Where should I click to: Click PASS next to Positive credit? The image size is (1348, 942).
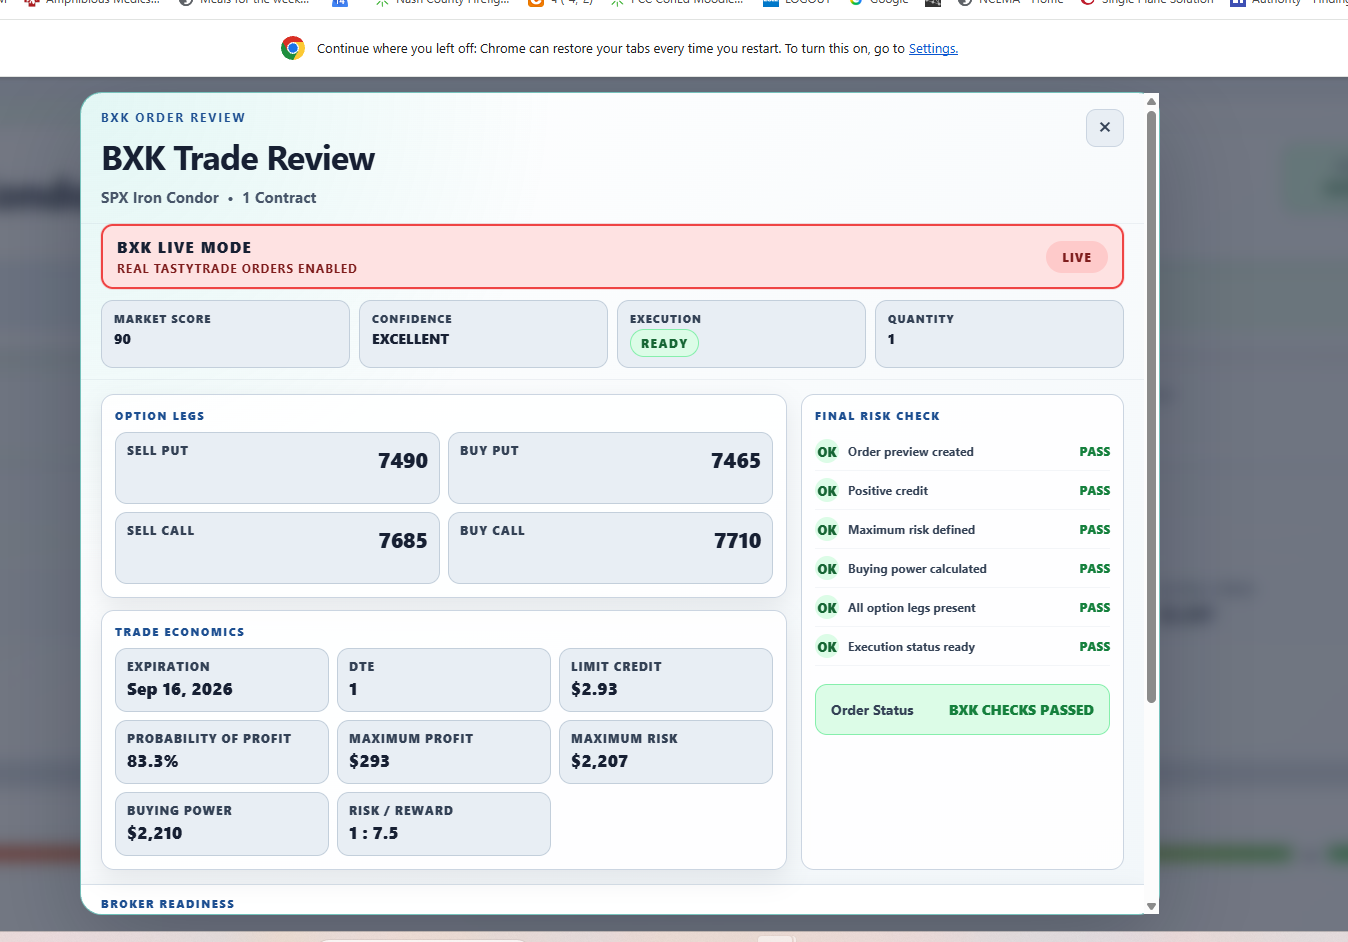point(1094,491)
